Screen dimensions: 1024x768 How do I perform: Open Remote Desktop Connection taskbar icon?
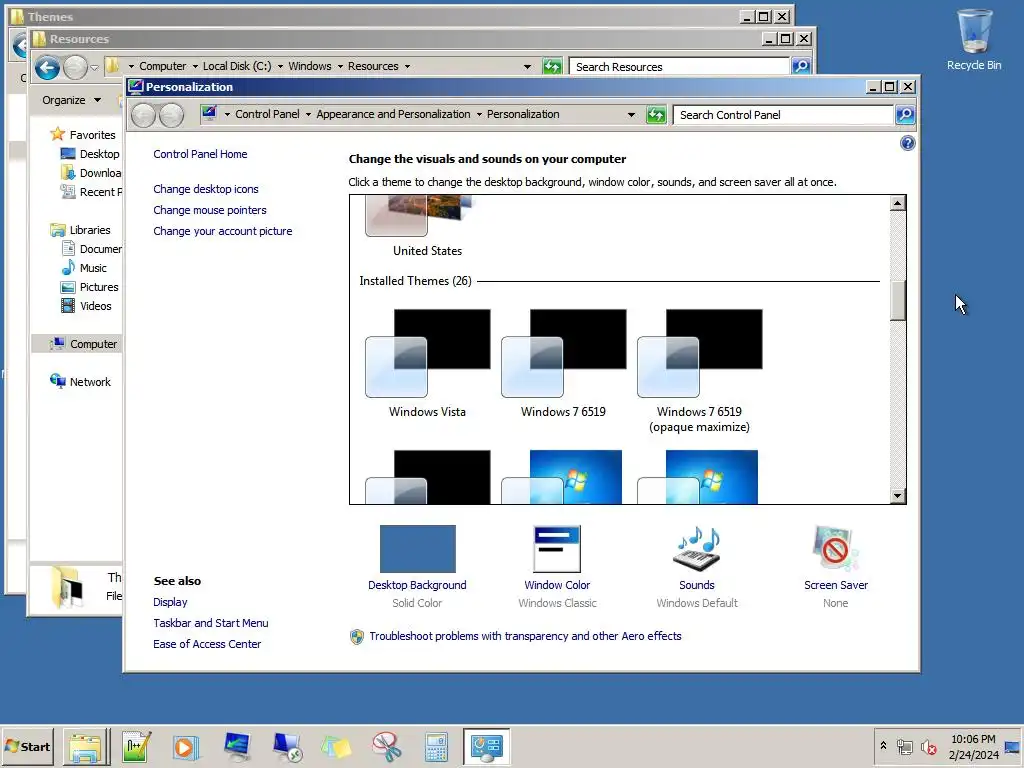[x=287, y=747]
